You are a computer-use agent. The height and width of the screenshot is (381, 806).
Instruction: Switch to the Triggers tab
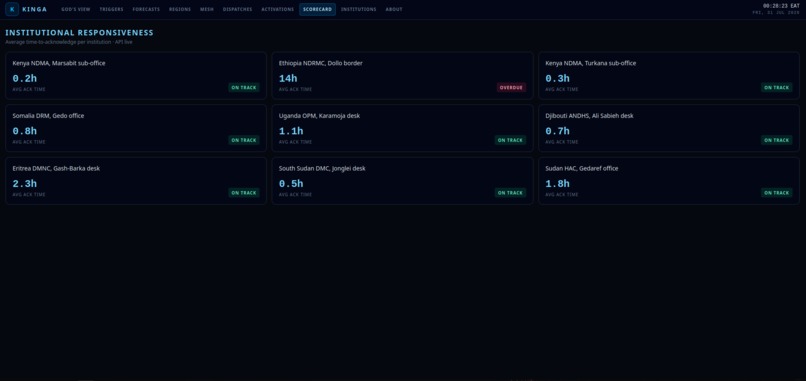(112, 9)
